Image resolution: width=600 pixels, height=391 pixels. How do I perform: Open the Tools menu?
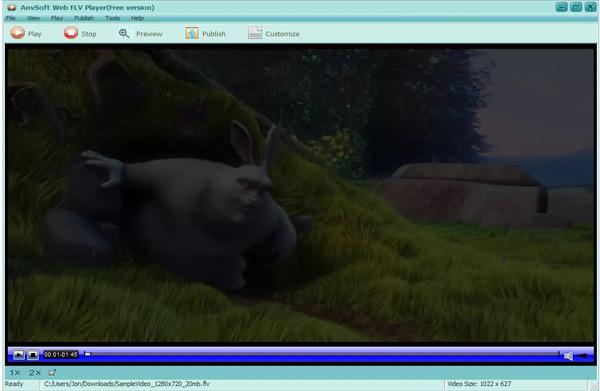(x=112, y=18)
